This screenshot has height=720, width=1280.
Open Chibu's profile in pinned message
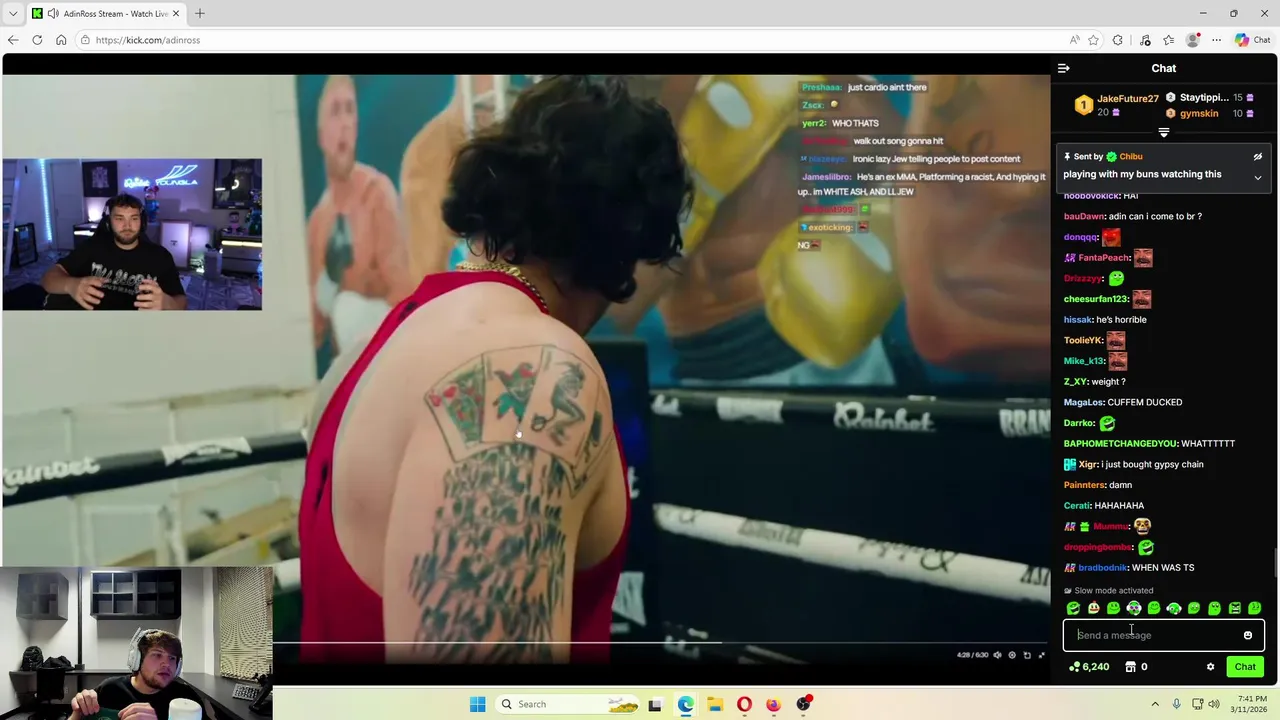pos(1130,157)
